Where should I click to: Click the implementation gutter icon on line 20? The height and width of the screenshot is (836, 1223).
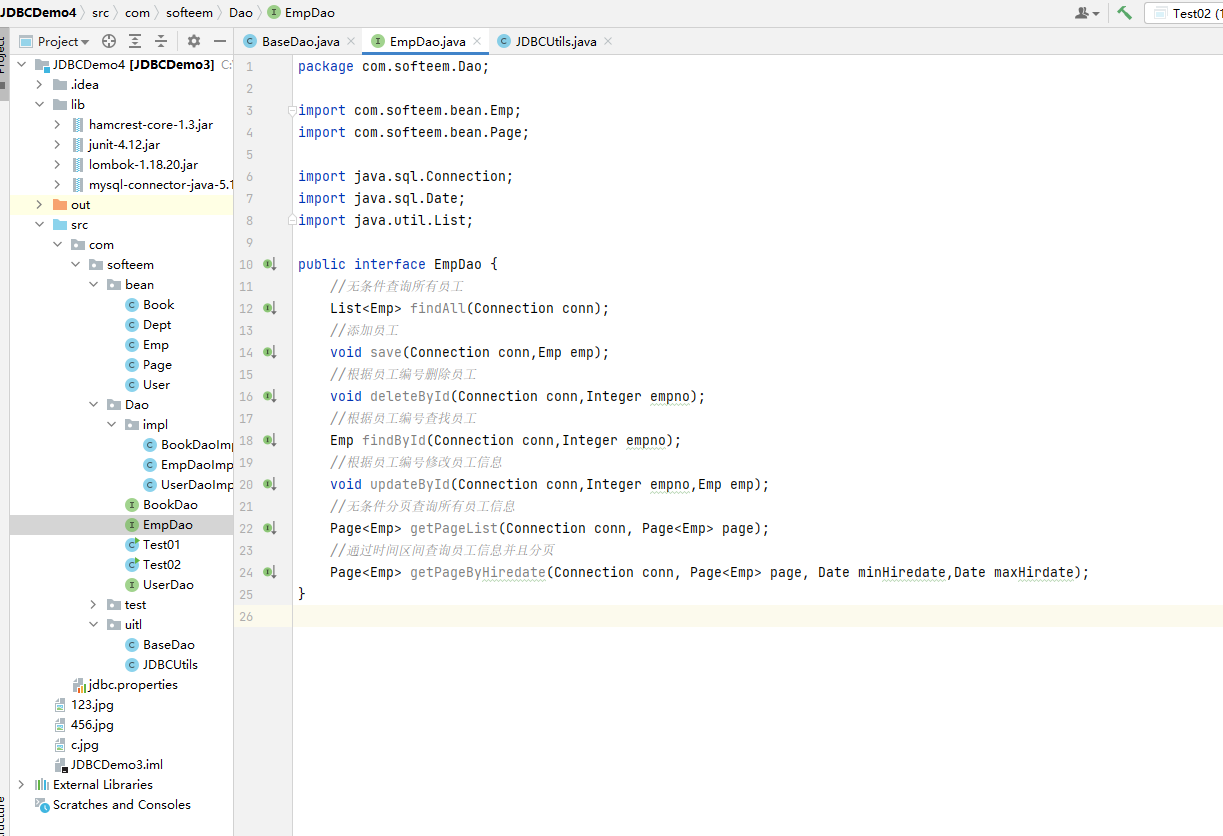pos(269,484)
